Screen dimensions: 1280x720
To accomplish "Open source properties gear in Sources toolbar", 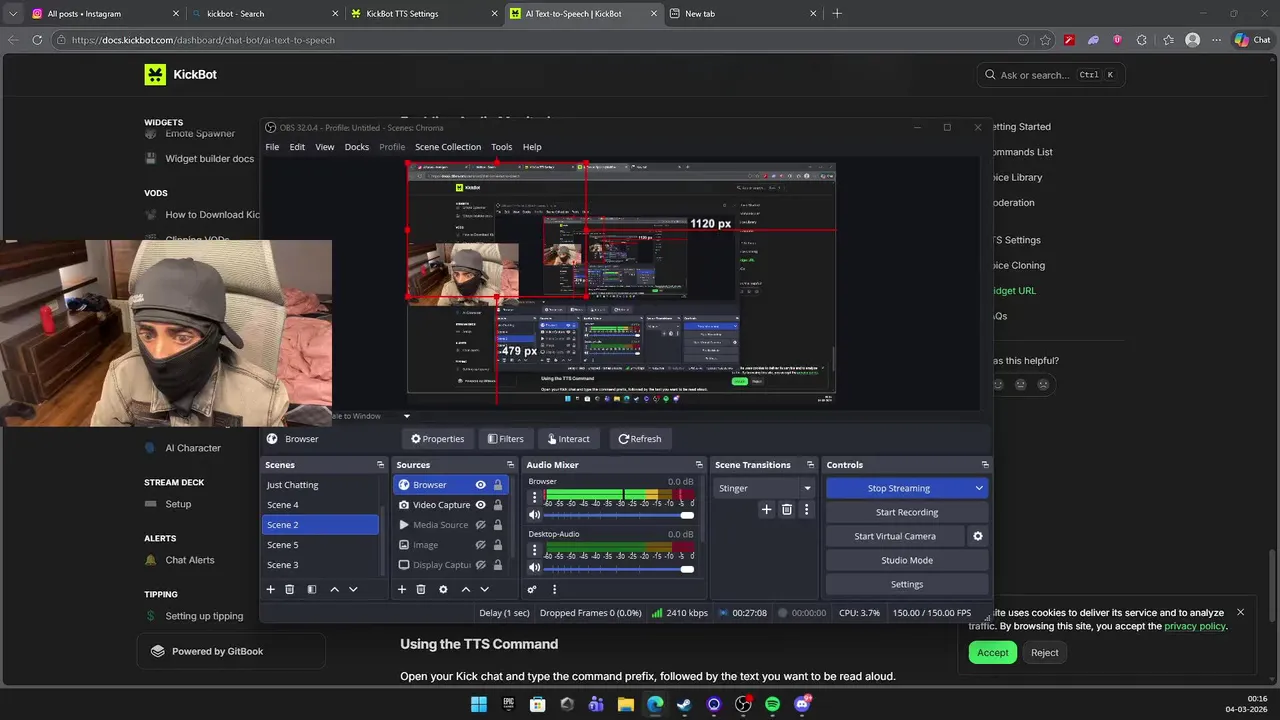I will 443,589.
